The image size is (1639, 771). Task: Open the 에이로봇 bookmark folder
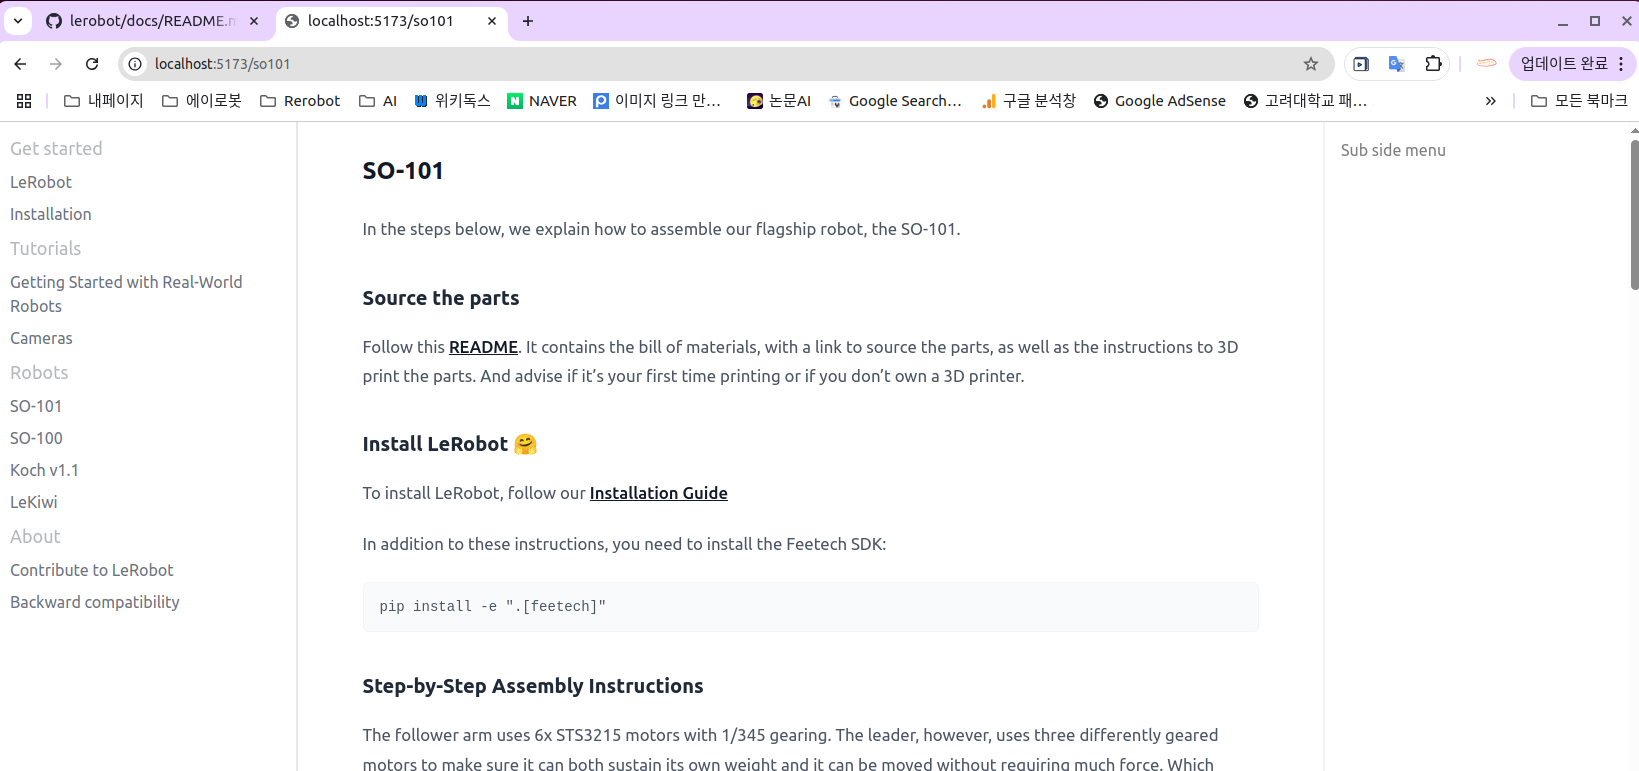(x=202, y=101)
